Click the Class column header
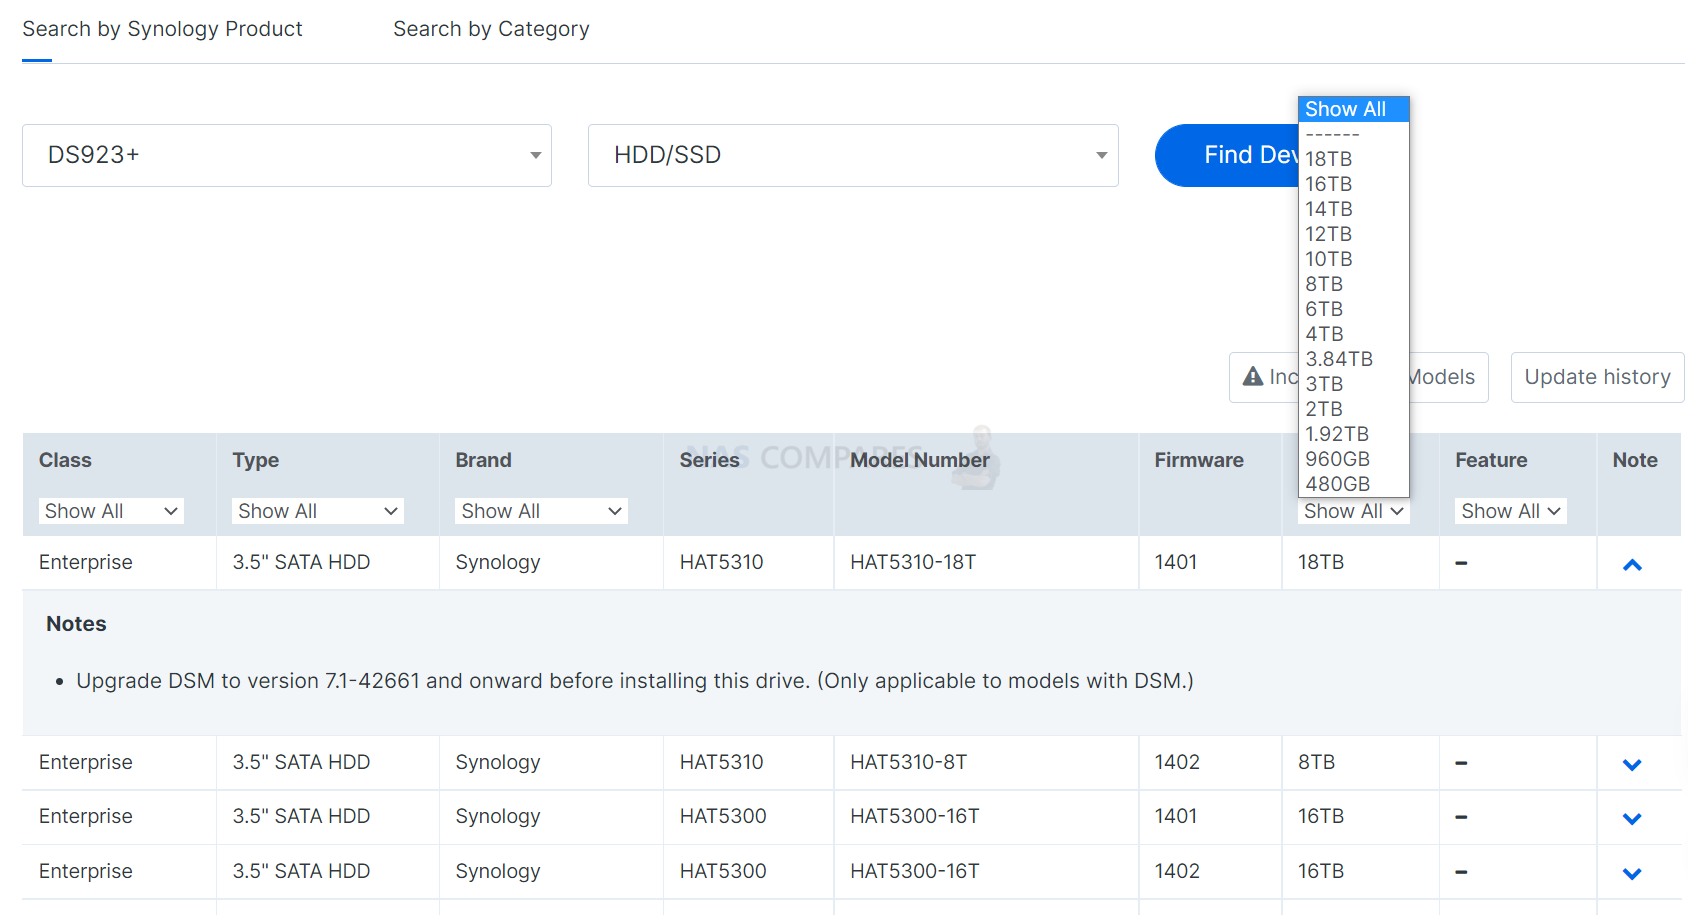Image resolution: width=1688 pixels, height=915 pixels. tap(65, 460)
